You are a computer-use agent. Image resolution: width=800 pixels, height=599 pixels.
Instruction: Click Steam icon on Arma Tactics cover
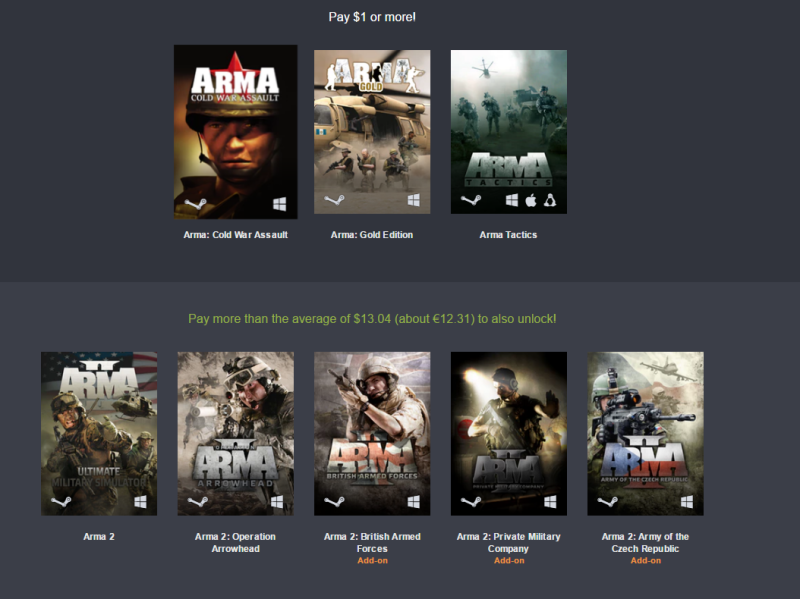(x=471, y=200)
